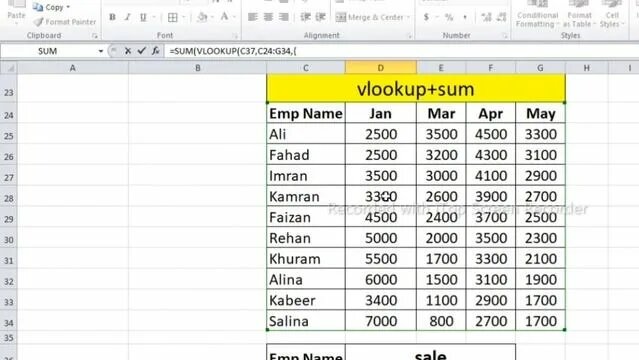Activate the Format Painter
Image resolution: width=639 pixels, height=360 pixels.
[x=65, y=22]
